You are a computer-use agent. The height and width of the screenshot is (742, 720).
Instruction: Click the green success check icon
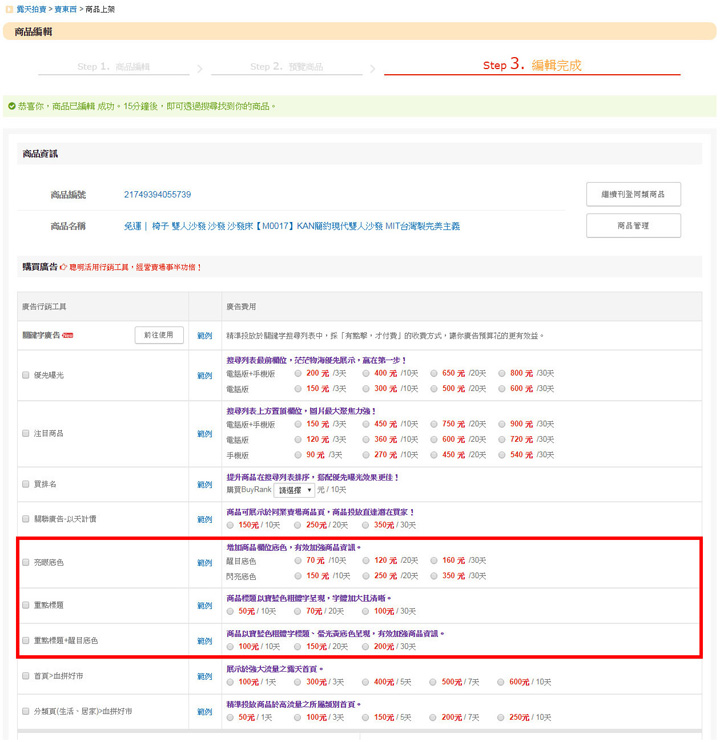(11, 106)
